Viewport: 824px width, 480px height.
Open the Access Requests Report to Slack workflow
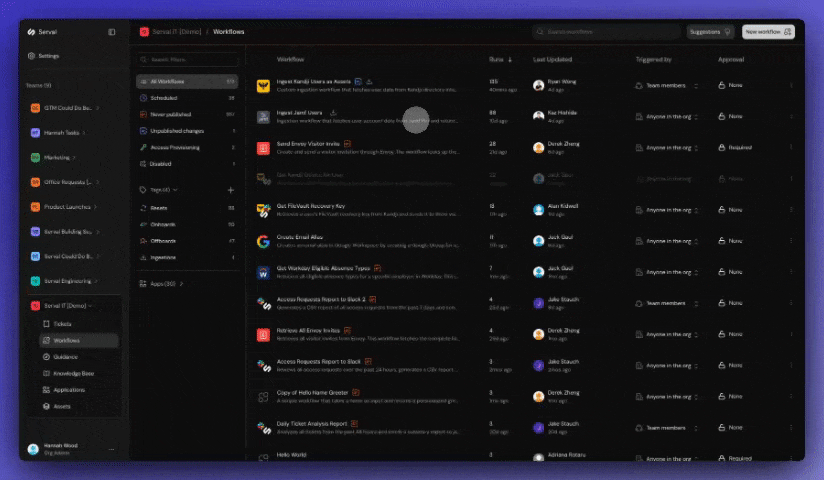coord(318,362)
